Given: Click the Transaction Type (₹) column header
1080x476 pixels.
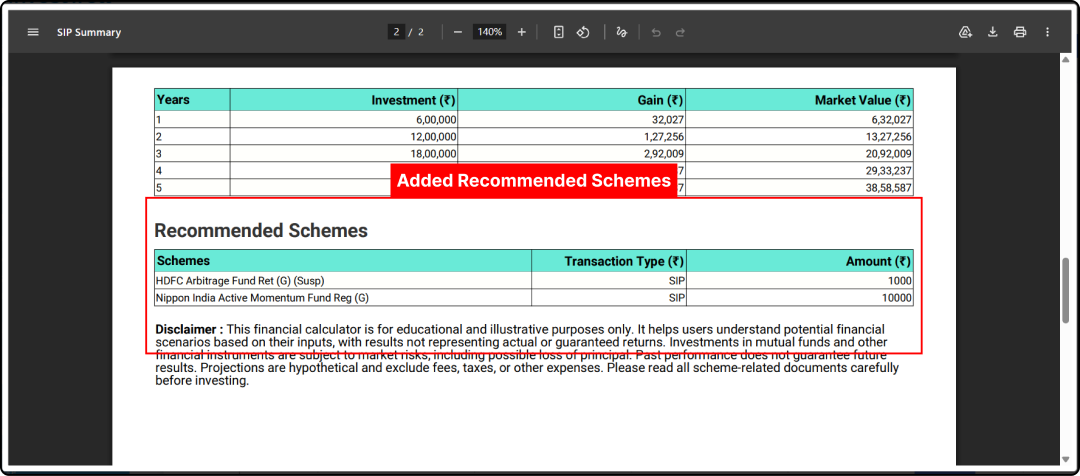Looking at the screenshot, I should click(609, 261).
